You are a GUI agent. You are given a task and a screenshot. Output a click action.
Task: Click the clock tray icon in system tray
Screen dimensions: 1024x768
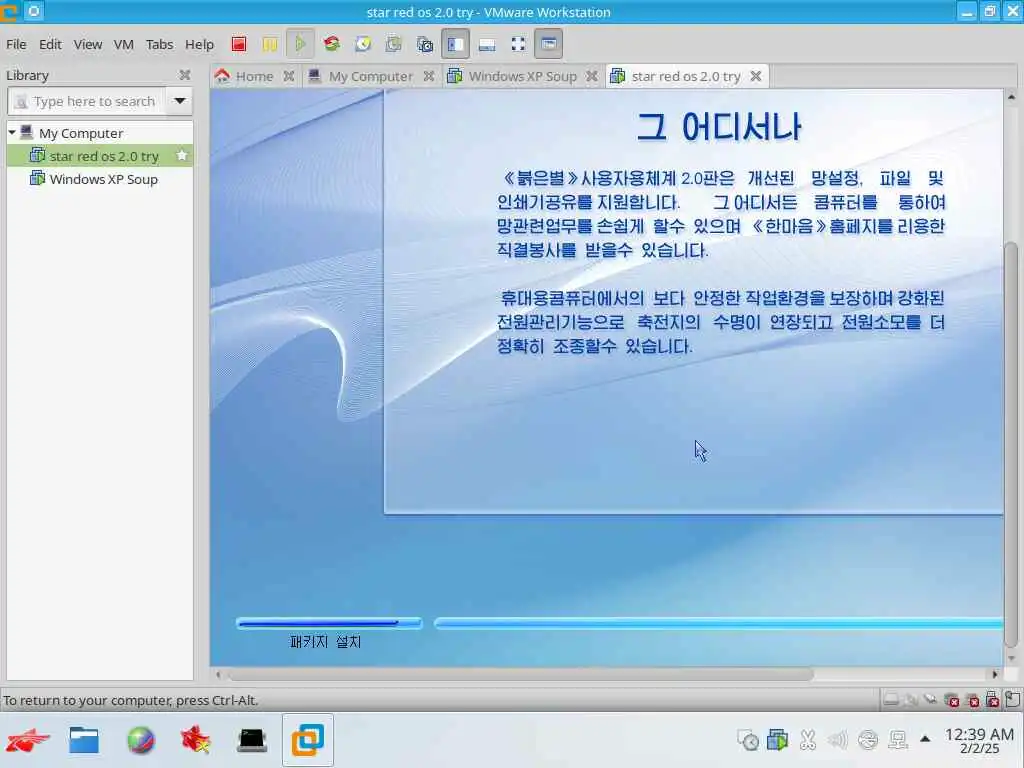747,740
